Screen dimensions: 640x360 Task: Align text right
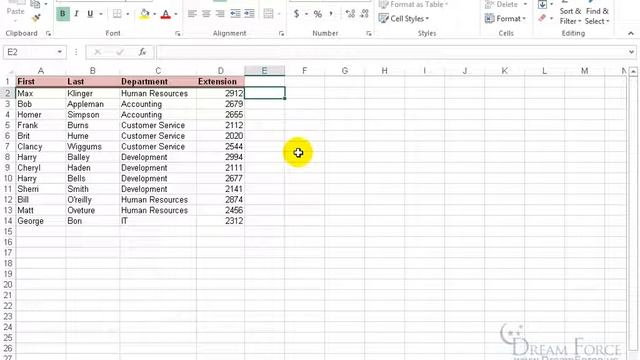tap(220, 14)
